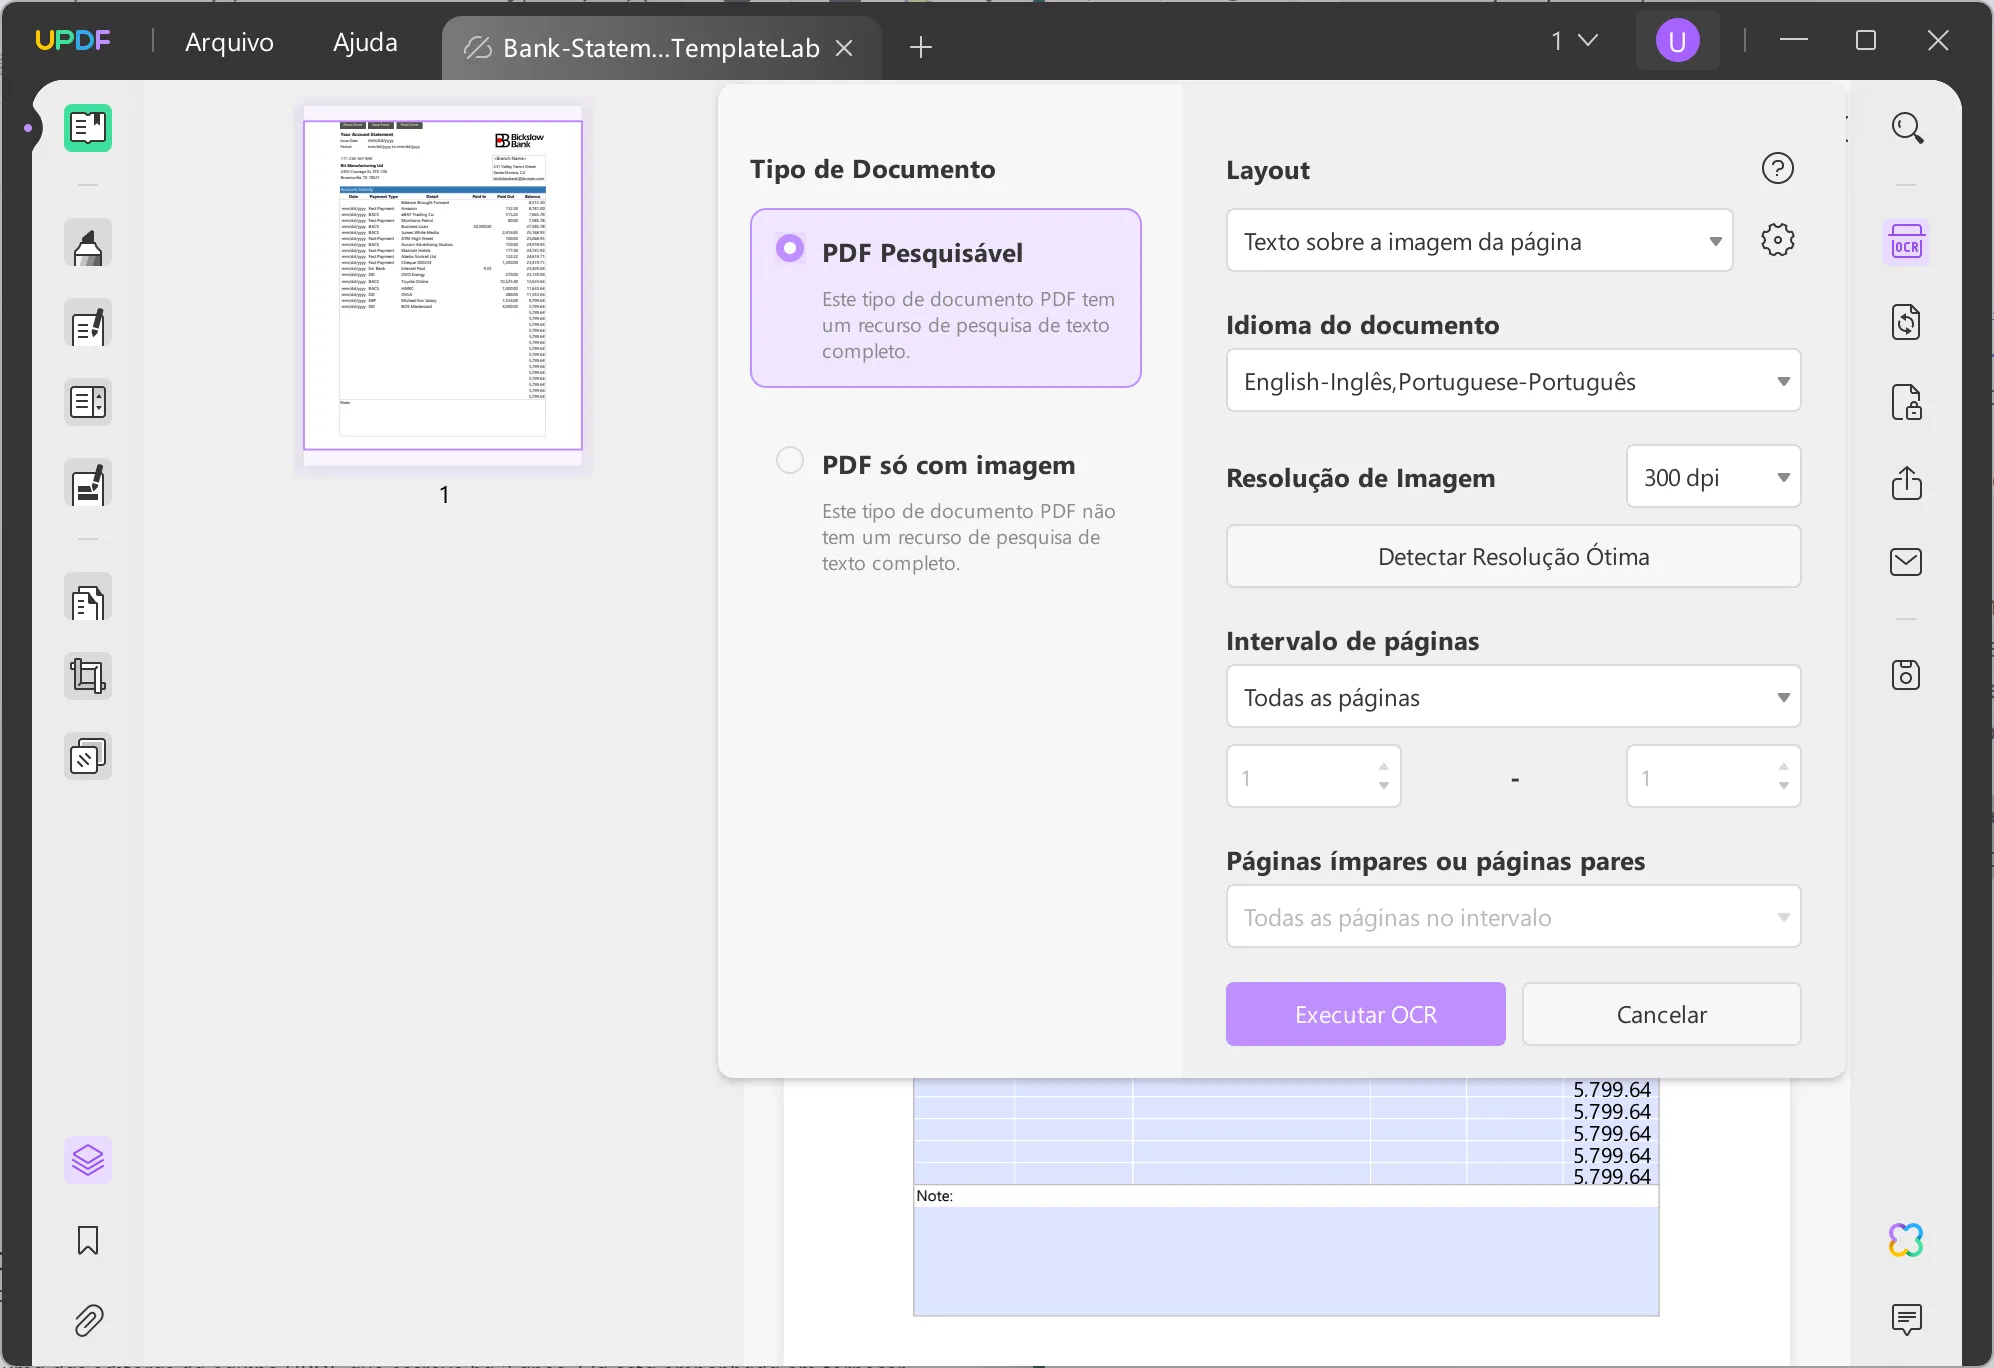Open the Attachments paperclip panel

[88, 1320]
